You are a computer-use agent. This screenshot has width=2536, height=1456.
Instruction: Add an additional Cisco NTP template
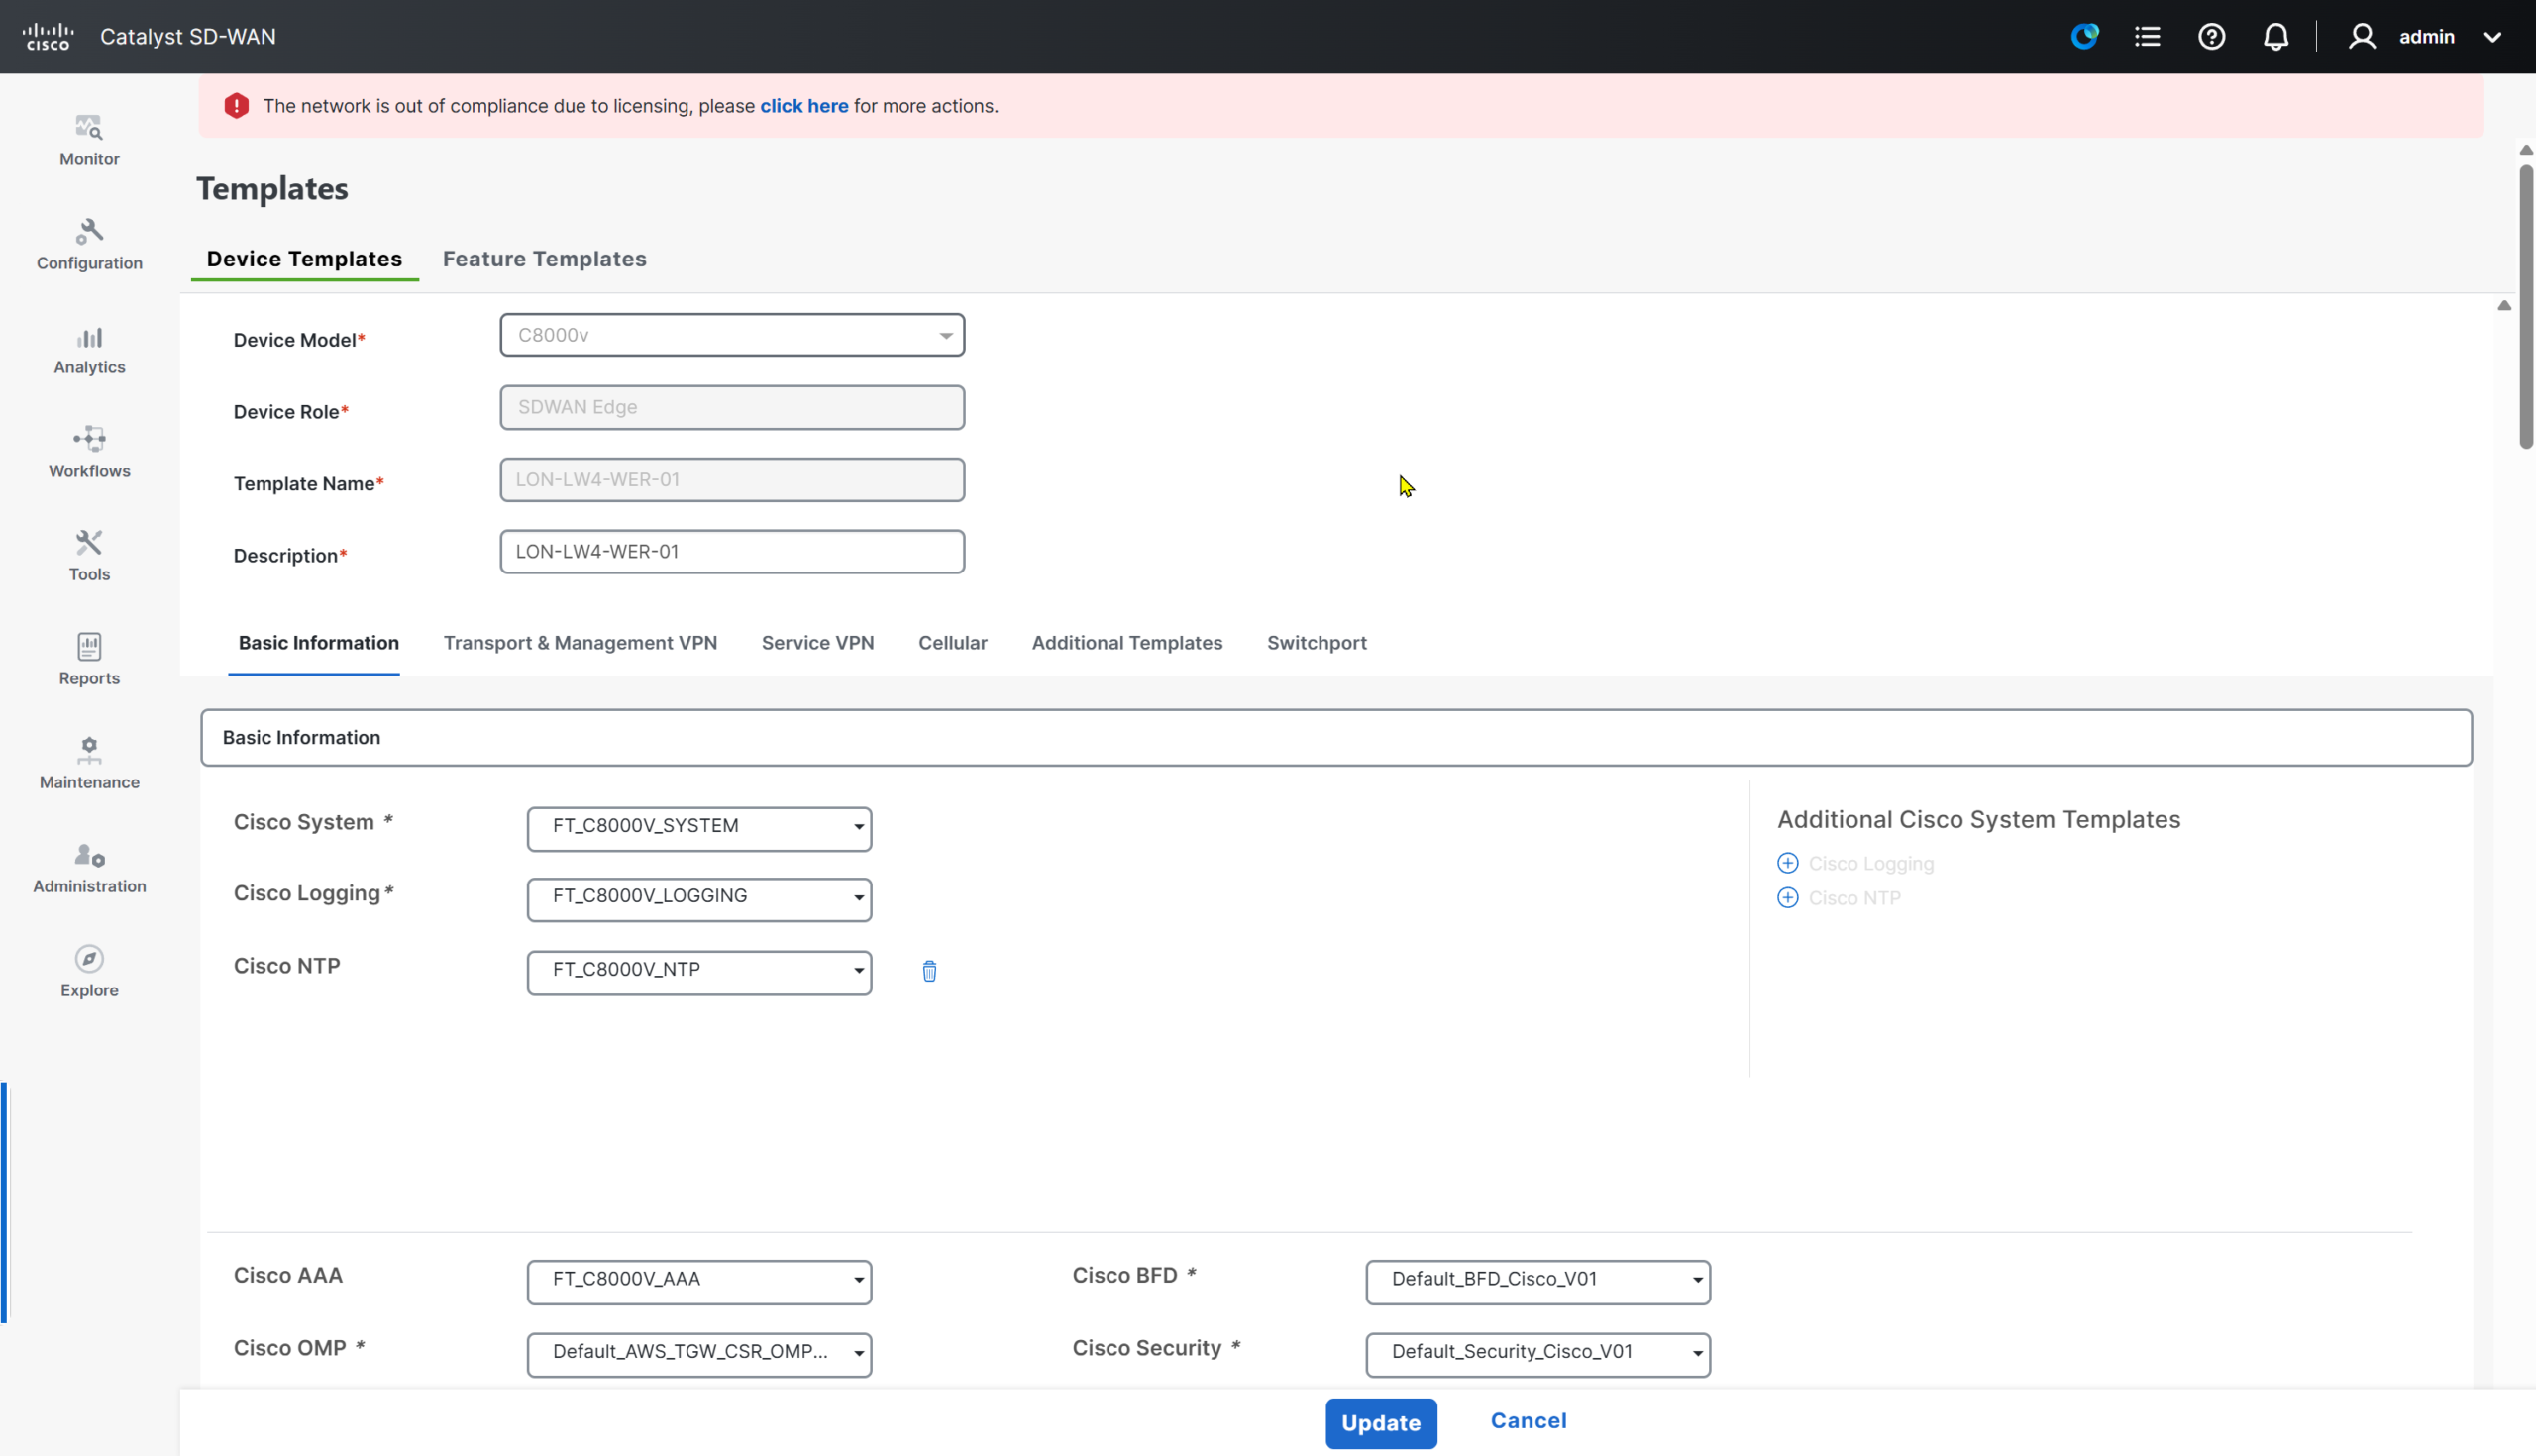point(1854,898)
